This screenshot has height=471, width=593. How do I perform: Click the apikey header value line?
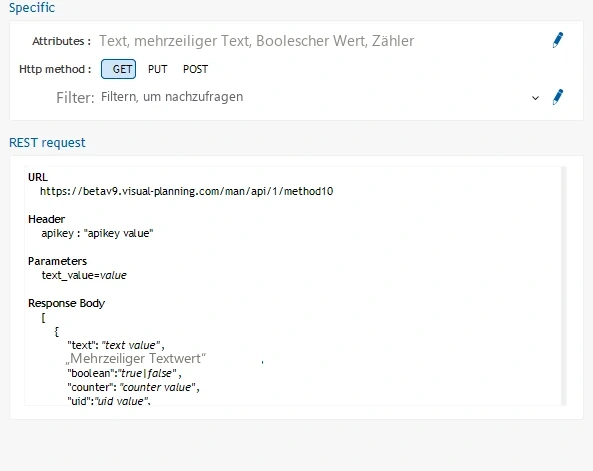[97, 233]
